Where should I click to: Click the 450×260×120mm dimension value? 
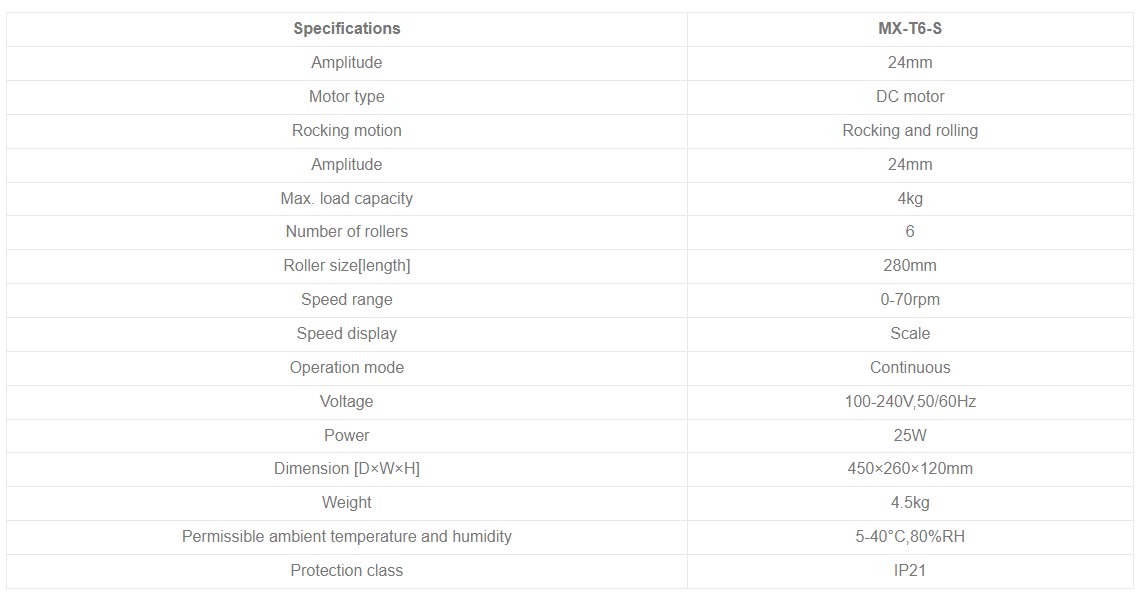pyautogui.click(x=909, y=468)
